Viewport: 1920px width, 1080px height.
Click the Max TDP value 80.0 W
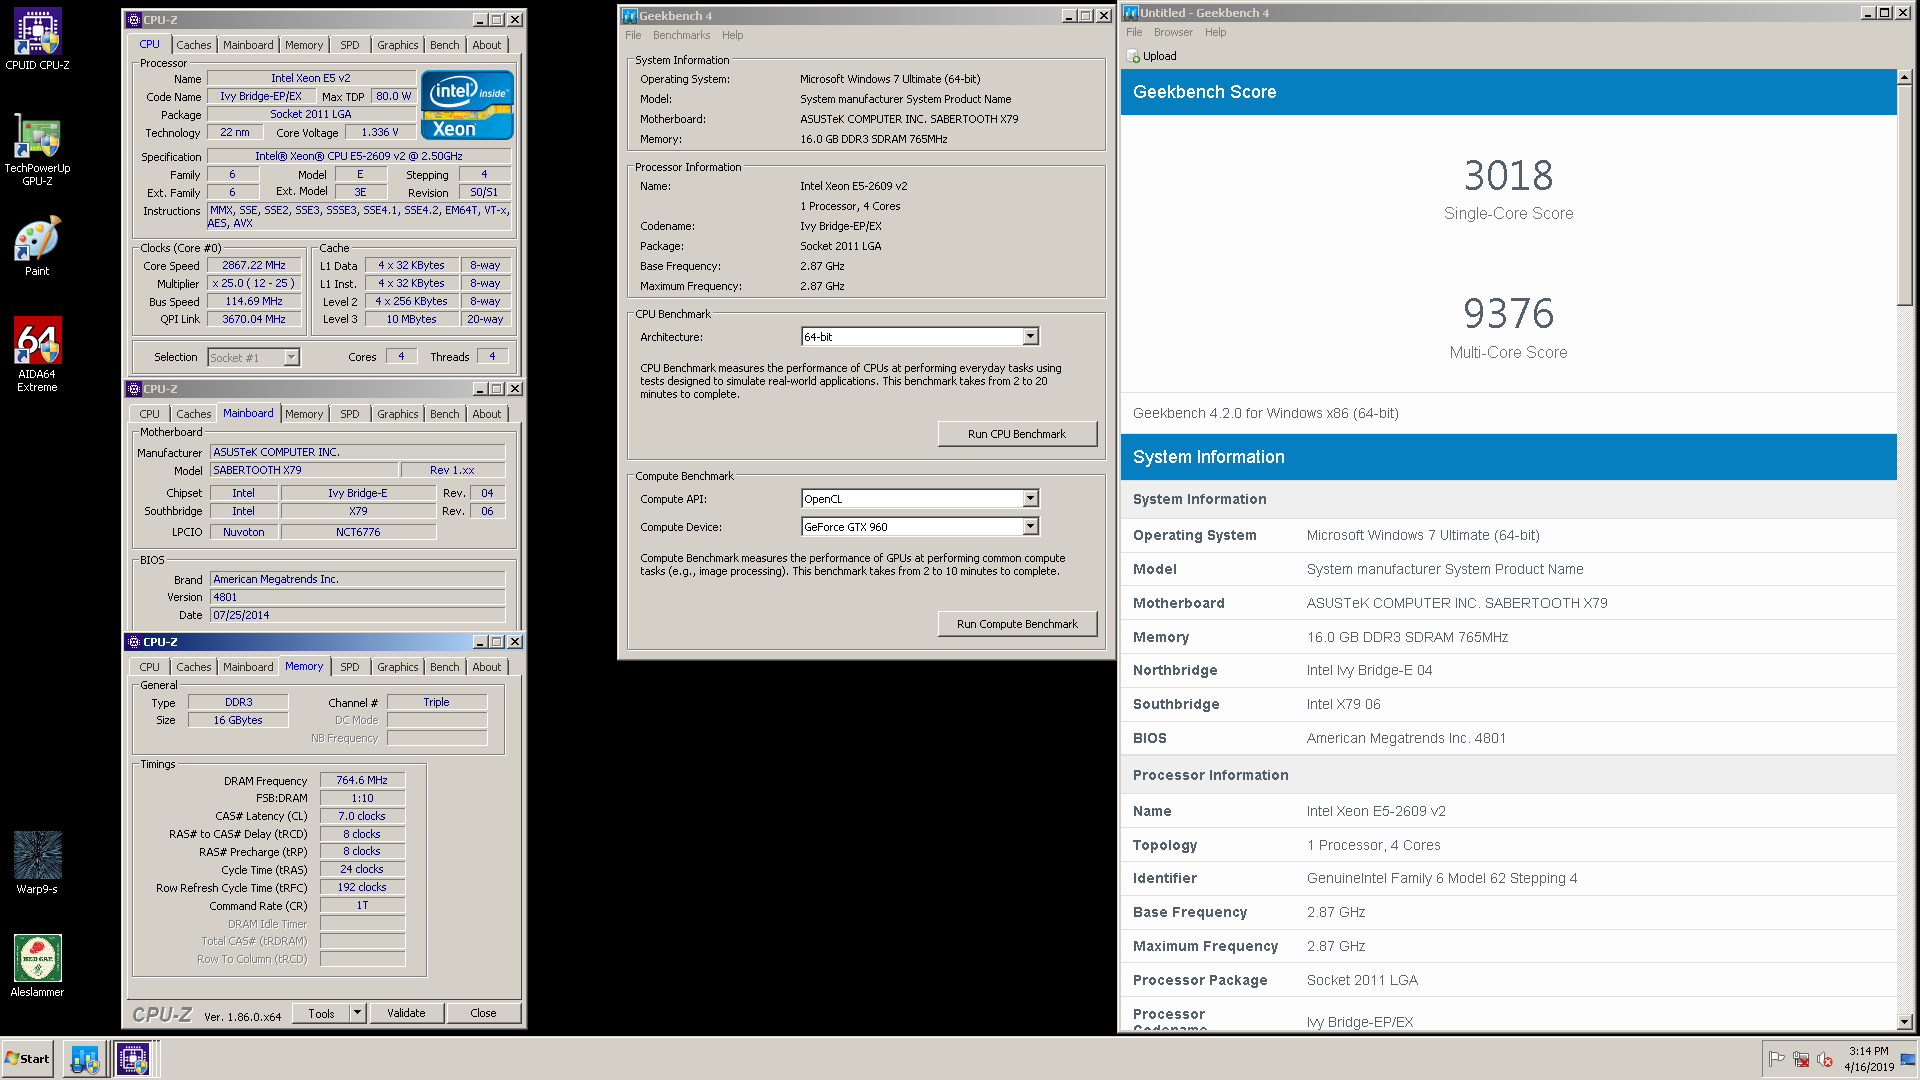point(393,96)
